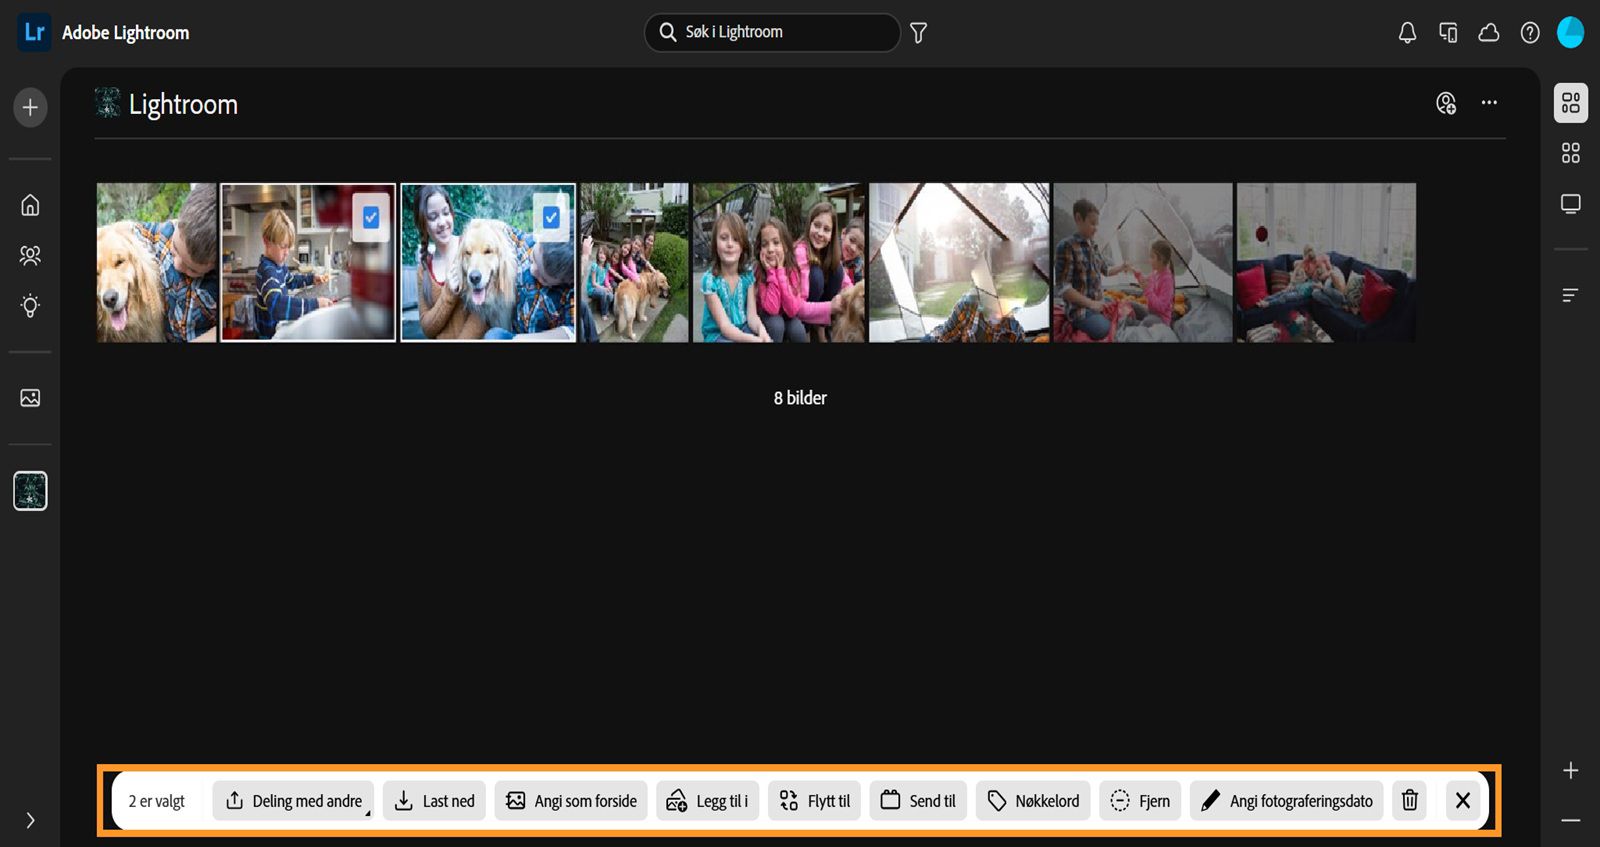Switch to square grid view
Image resolution: width=1600 pixels, height=847 pixels.
(x=1571, y=153)
